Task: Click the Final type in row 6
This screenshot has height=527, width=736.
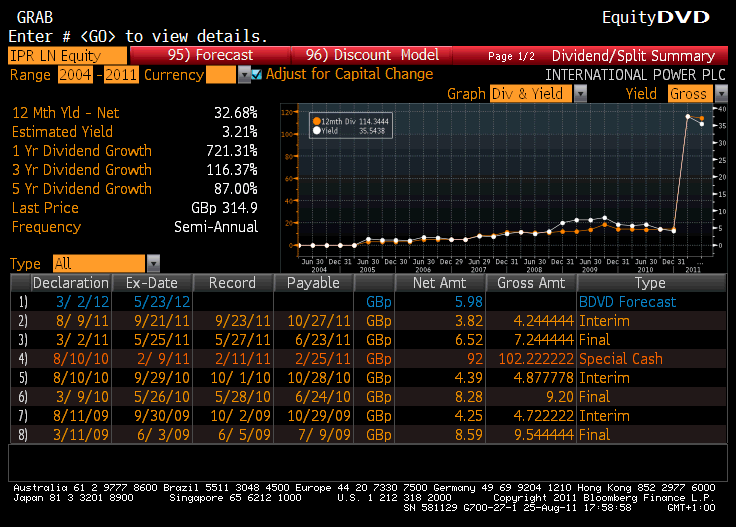Action: coord(594,397)
